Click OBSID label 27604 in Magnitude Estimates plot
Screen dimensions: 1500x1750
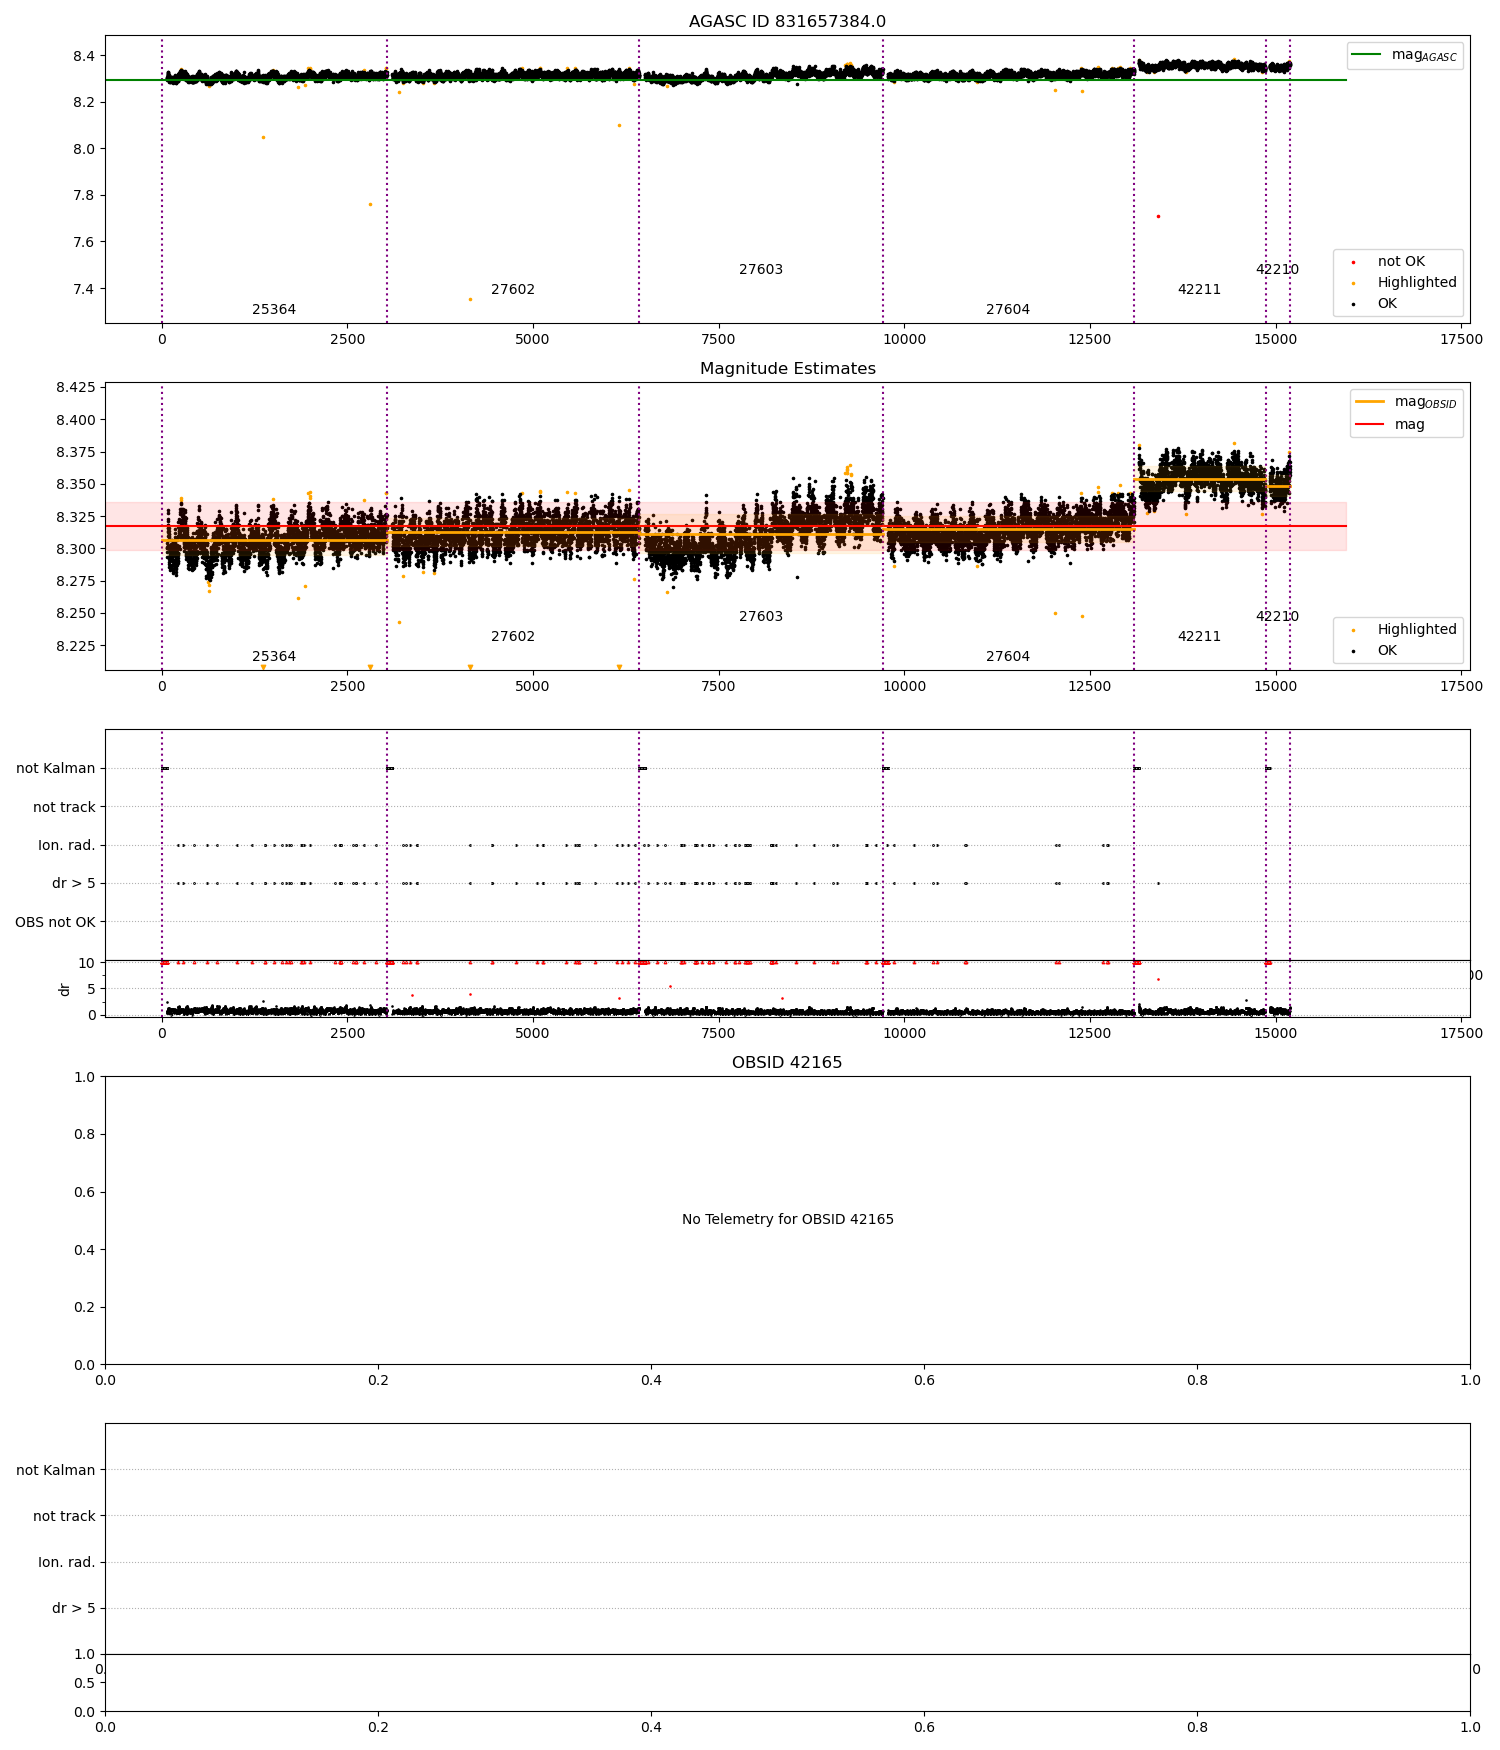pos(1008,657)
